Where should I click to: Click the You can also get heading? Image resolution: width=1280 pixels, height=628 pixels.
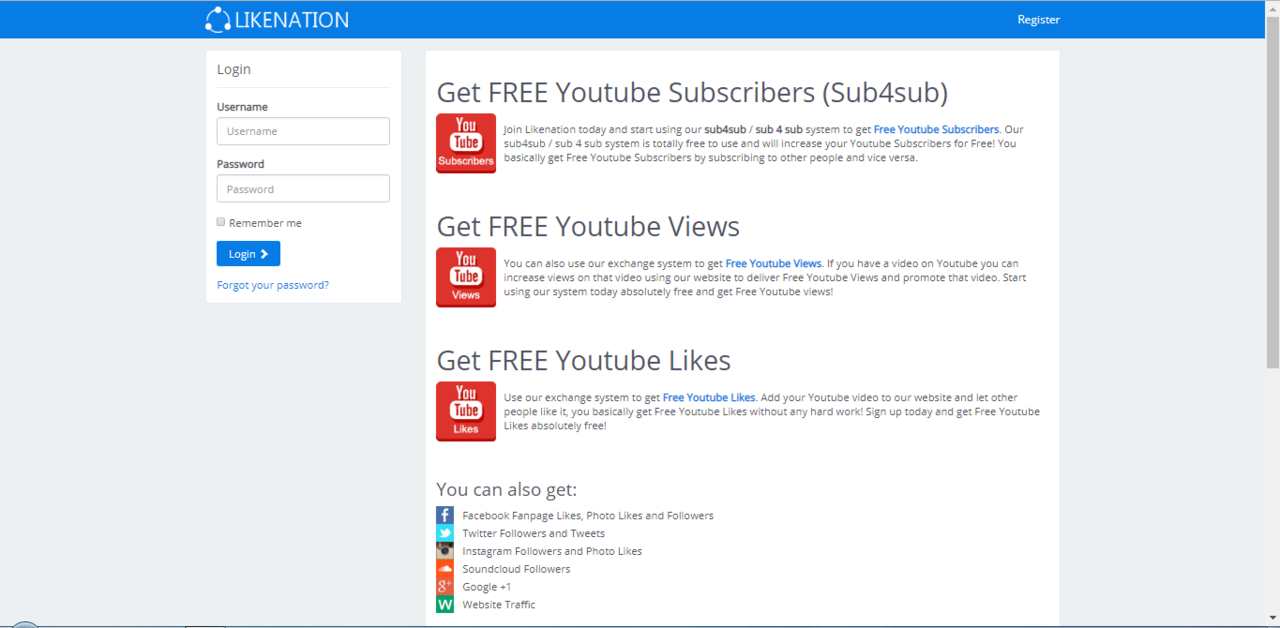(x=507, y=490)
